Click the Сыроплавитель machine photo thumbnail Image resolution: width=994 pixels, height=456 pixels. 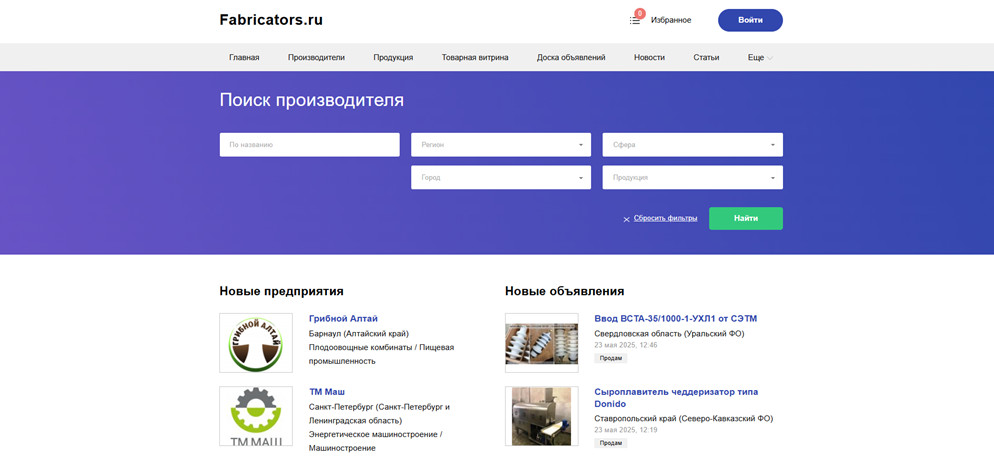click(x=542, y=416)
